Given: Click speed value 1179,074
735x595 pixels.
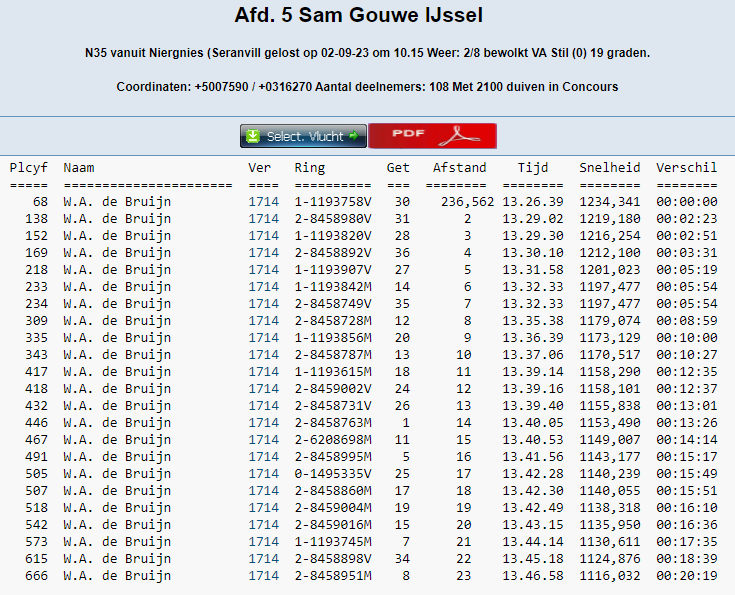Looking at the screenshot, I should (x=609, y=321).
